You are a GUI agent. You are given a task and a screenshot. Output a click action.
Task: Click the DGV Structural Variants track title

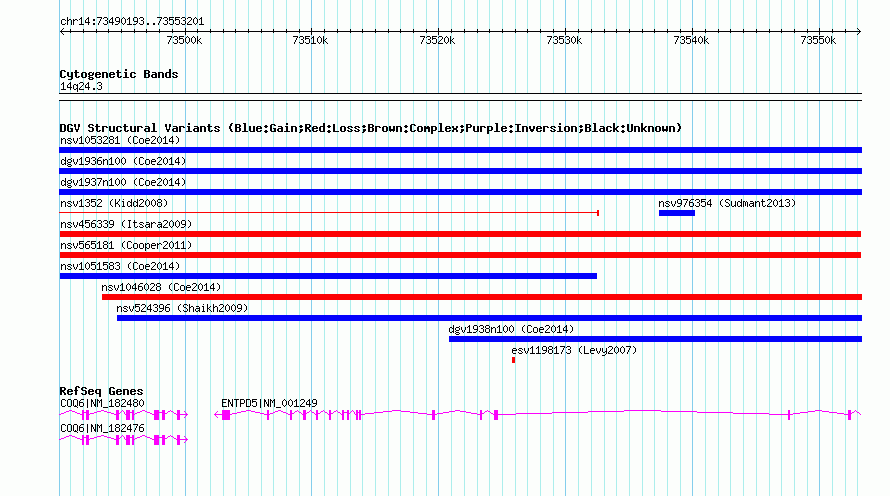point(371,128)
